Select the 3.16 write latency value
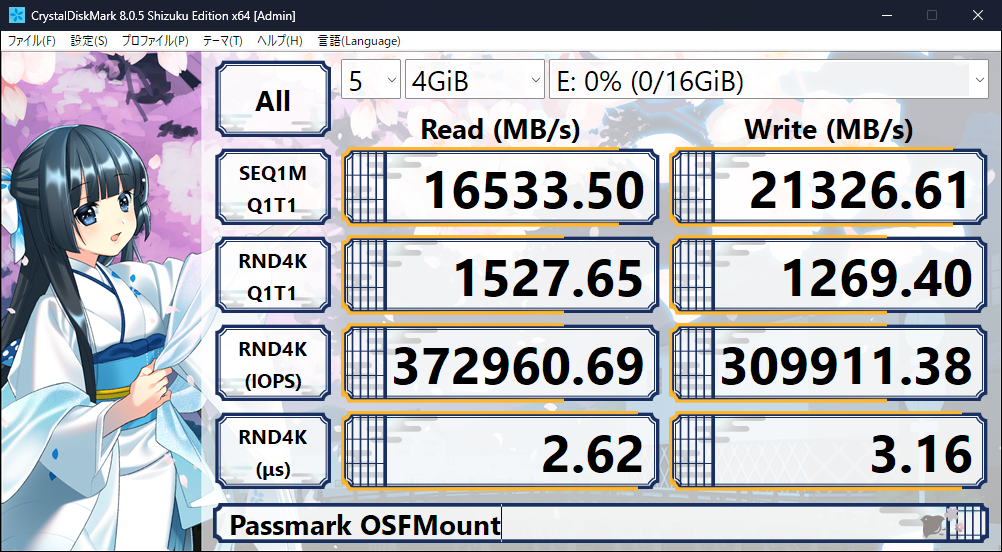Screen dimensions: 1002x552 pyautogui.click(x=828, y=452)
